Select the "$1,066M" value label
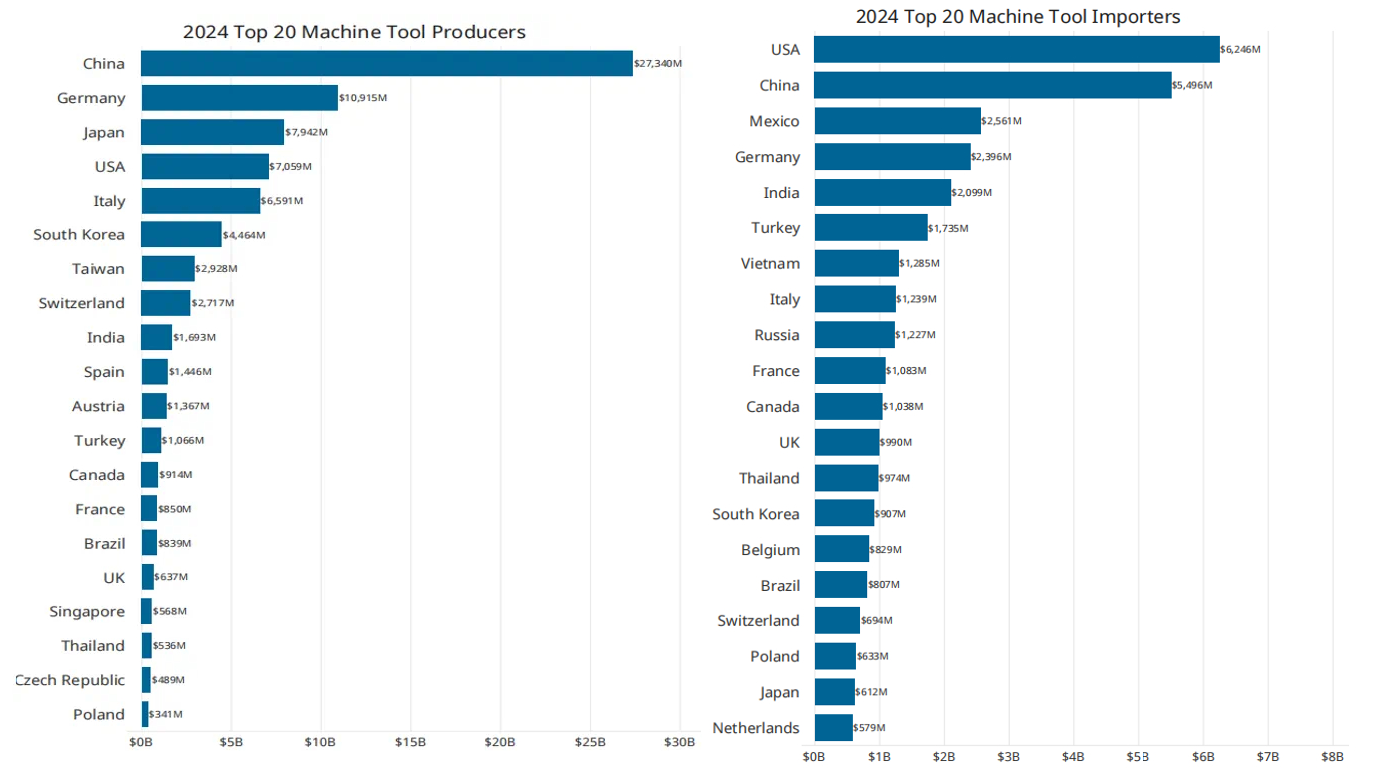Screen dimensions: 1377x771 pyautogui.click(x=183, y=441)
